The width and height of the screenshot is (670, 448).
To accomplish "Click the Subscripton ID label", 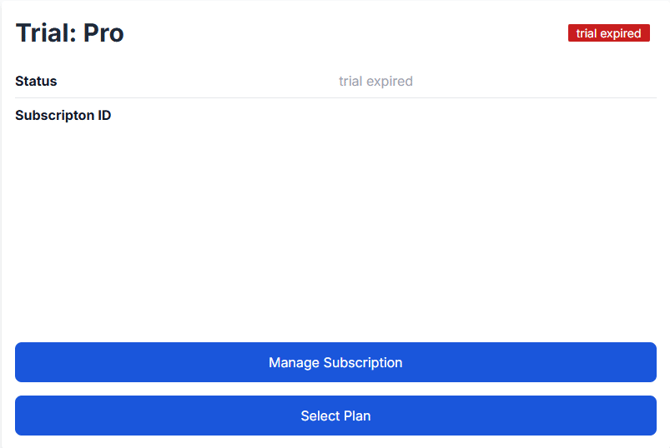I will pyautogui.click(x=63, y=115).
